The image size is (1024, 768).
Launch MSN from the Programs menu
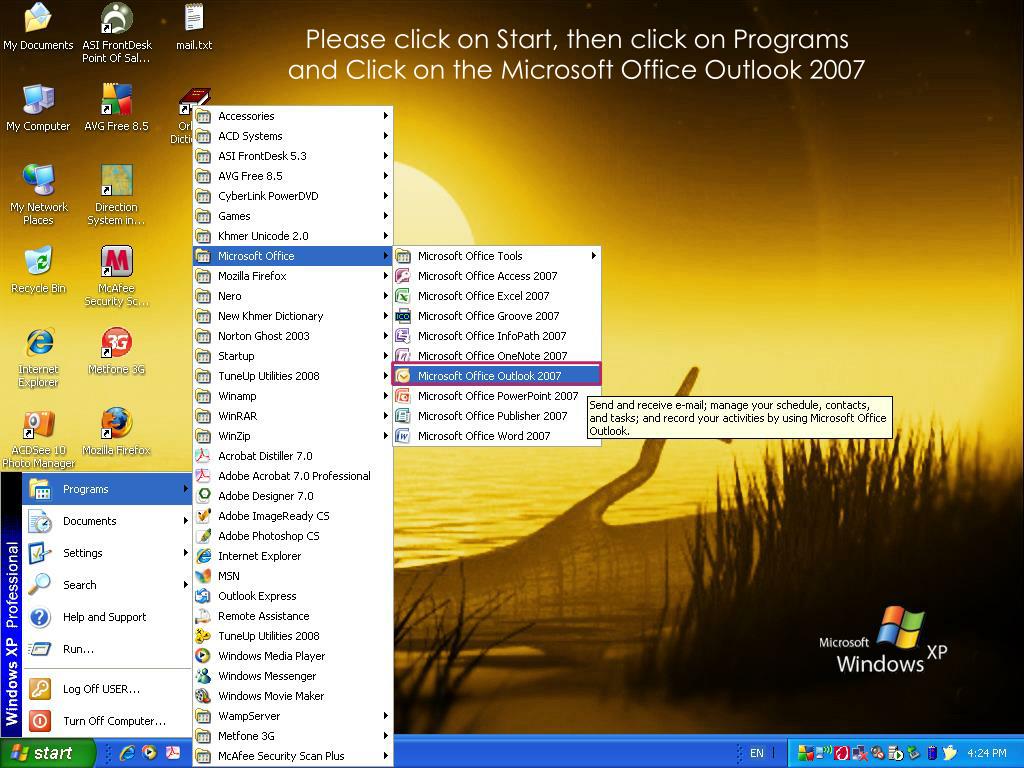point(293,576)
